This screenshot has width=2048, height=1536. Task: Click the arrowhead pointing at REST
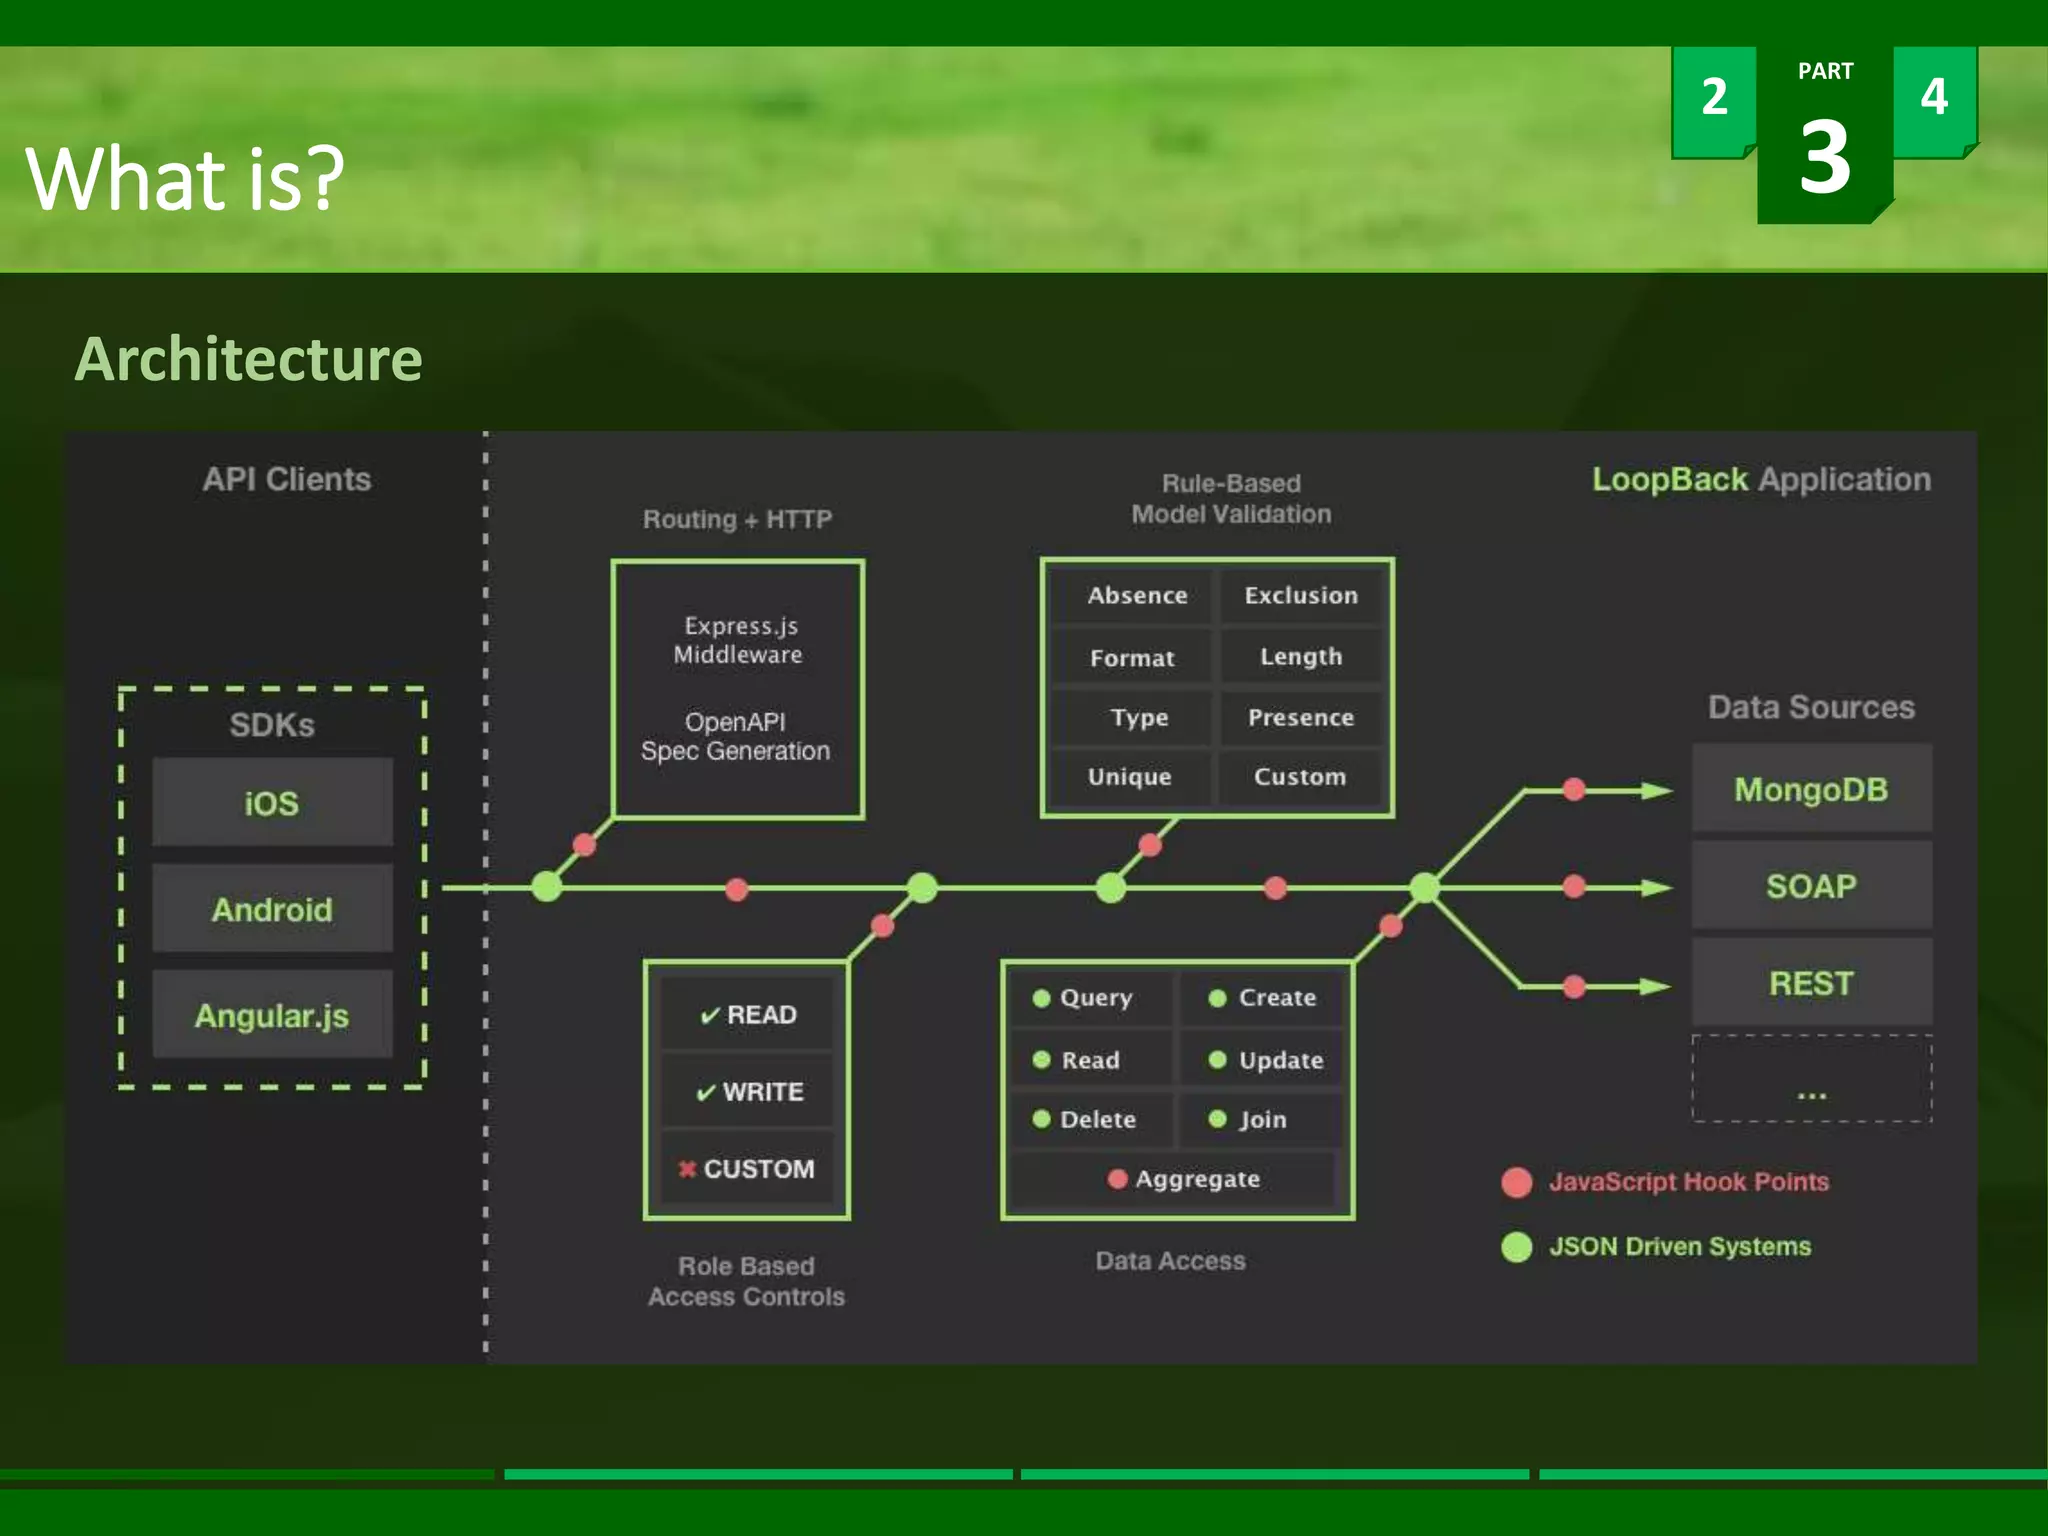click(x=1656, y=987)
